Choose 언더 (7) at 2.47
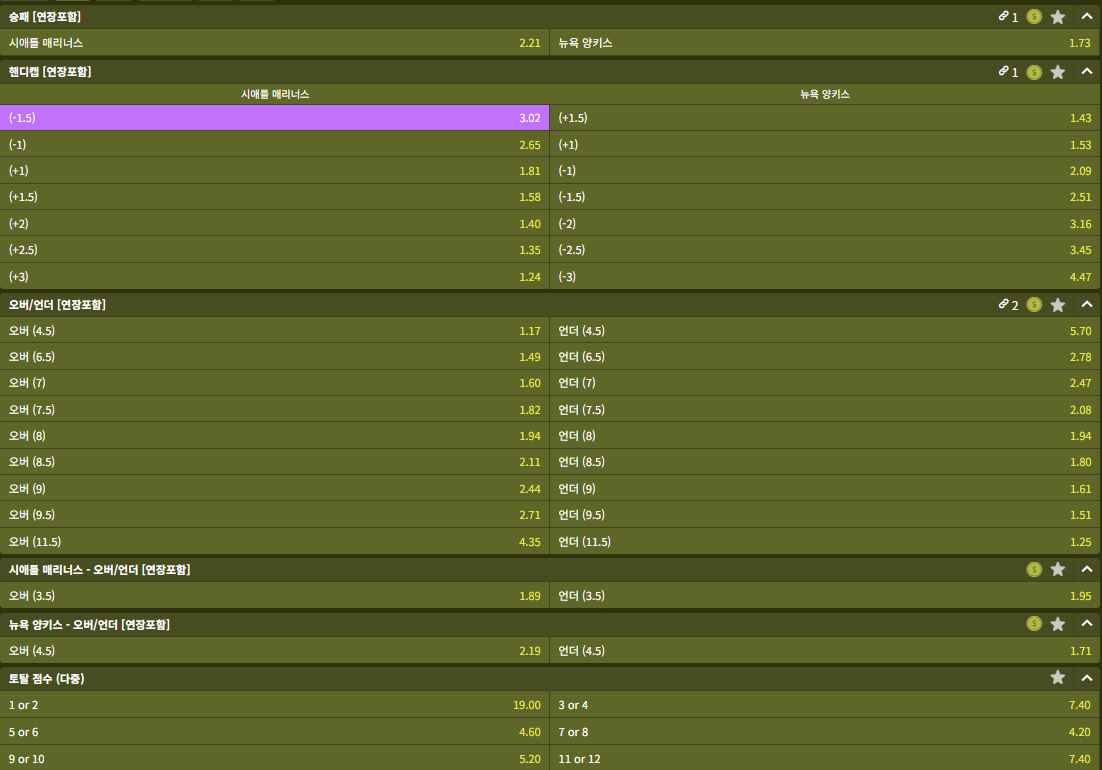 pos(825,383)
